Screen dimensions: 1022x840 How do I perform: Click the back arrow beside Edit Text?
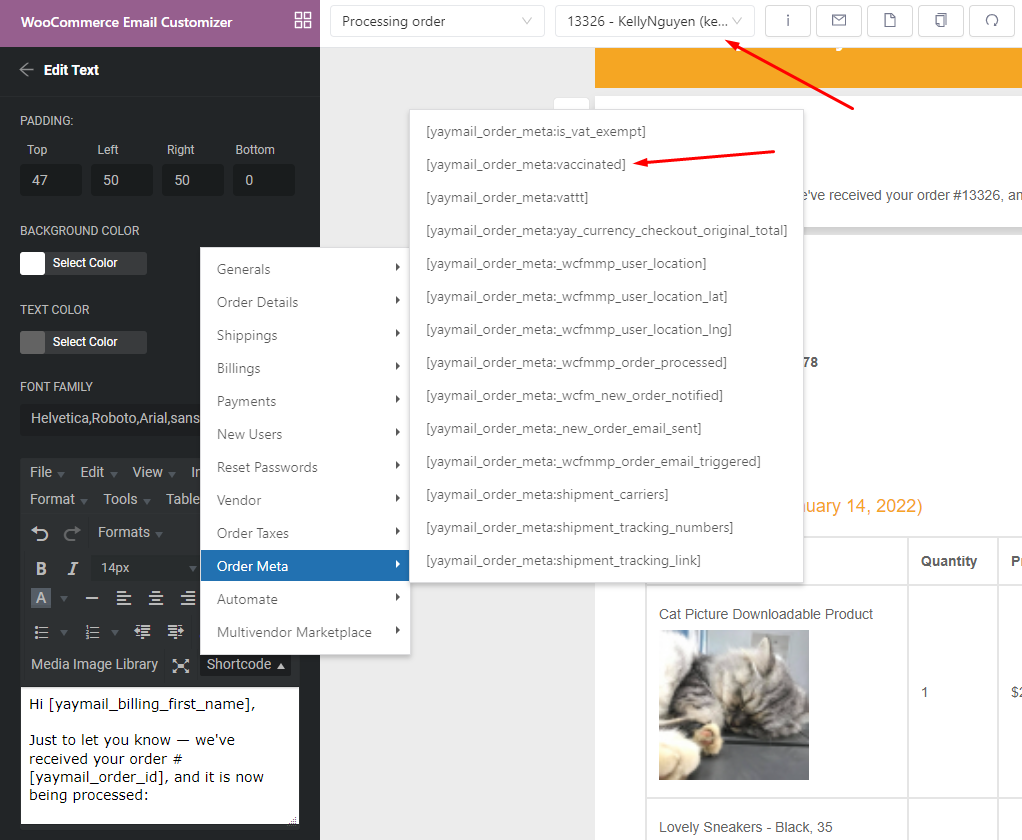27,70
